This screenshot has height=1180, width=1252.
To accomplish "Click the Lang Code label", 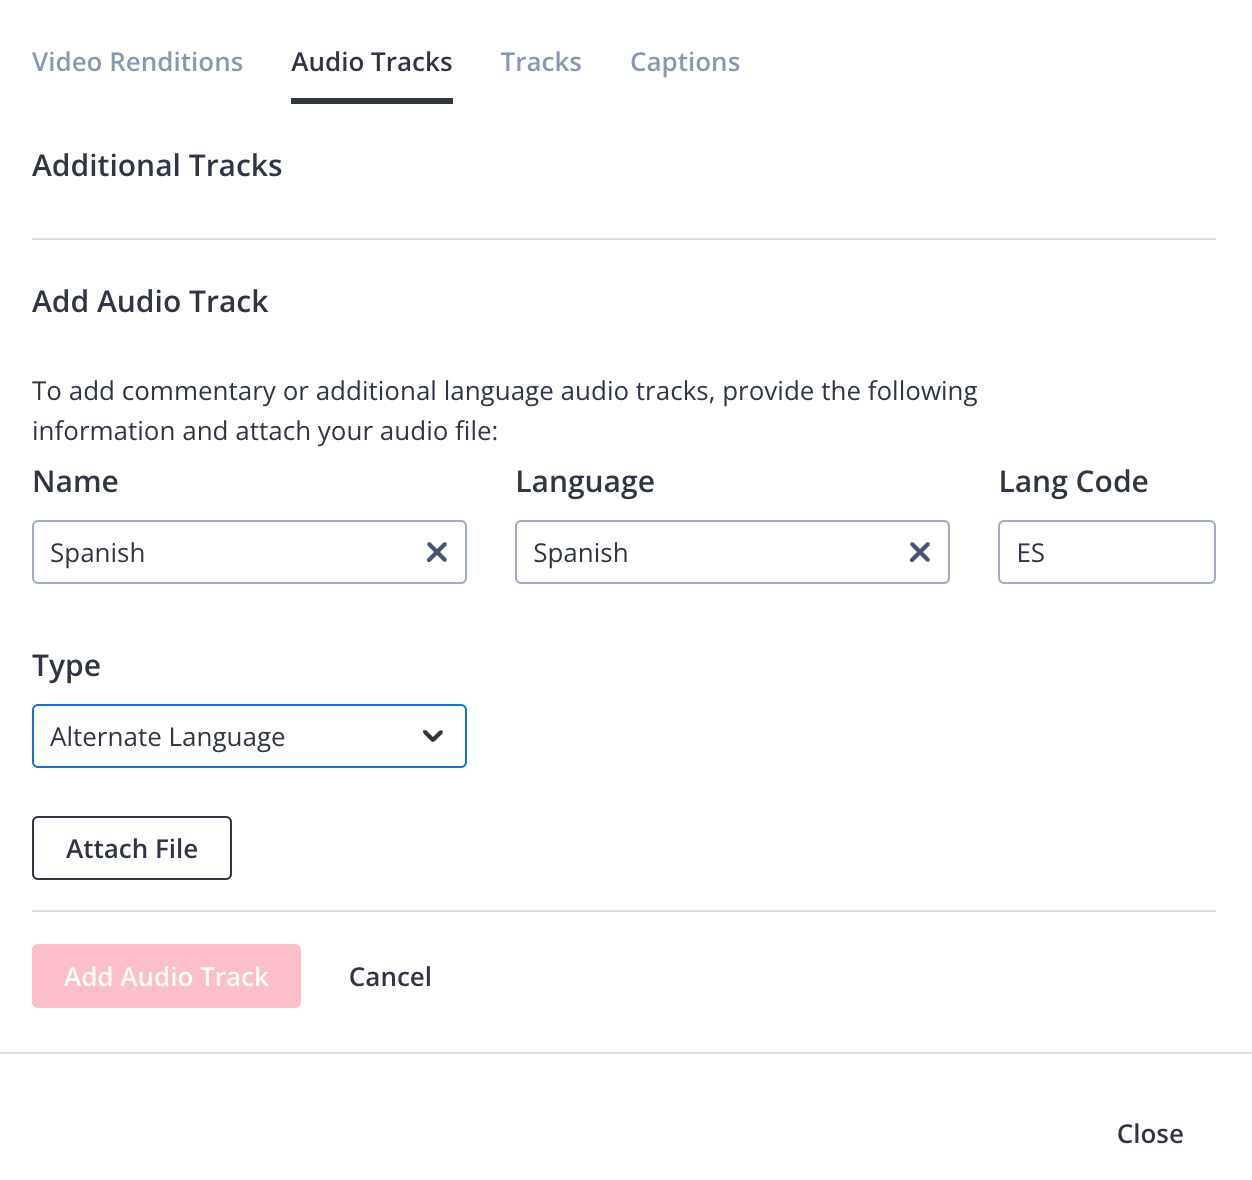I will (x=1073, y=482).
